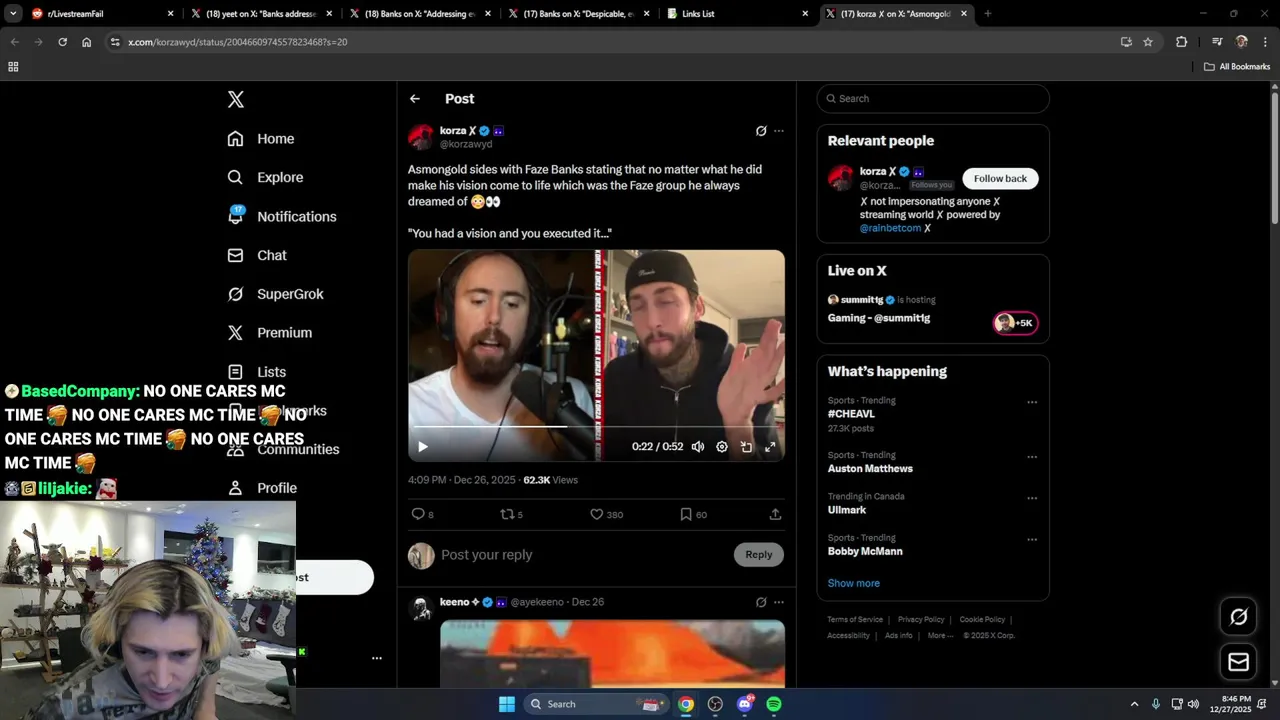The height and width of the screenshot is (720, 1280).
Task: Open Privacy Policy link
Action: coord(921,620)
